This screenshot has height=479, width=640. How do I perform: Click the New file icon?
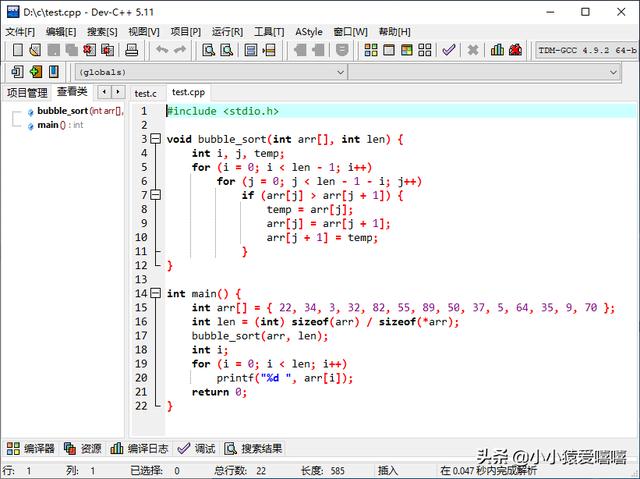[18, 50]
